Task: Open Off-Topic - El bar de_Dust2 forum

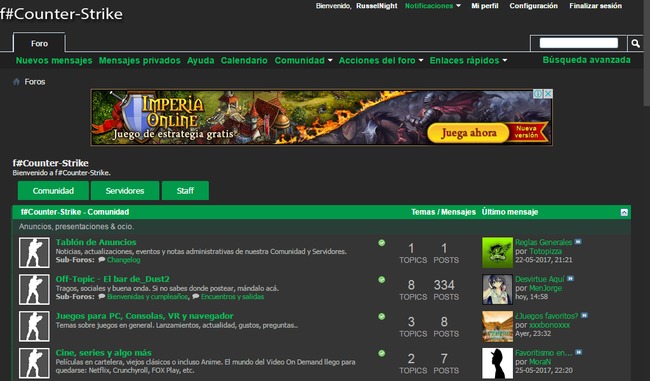Action: (x=112, y=279)
